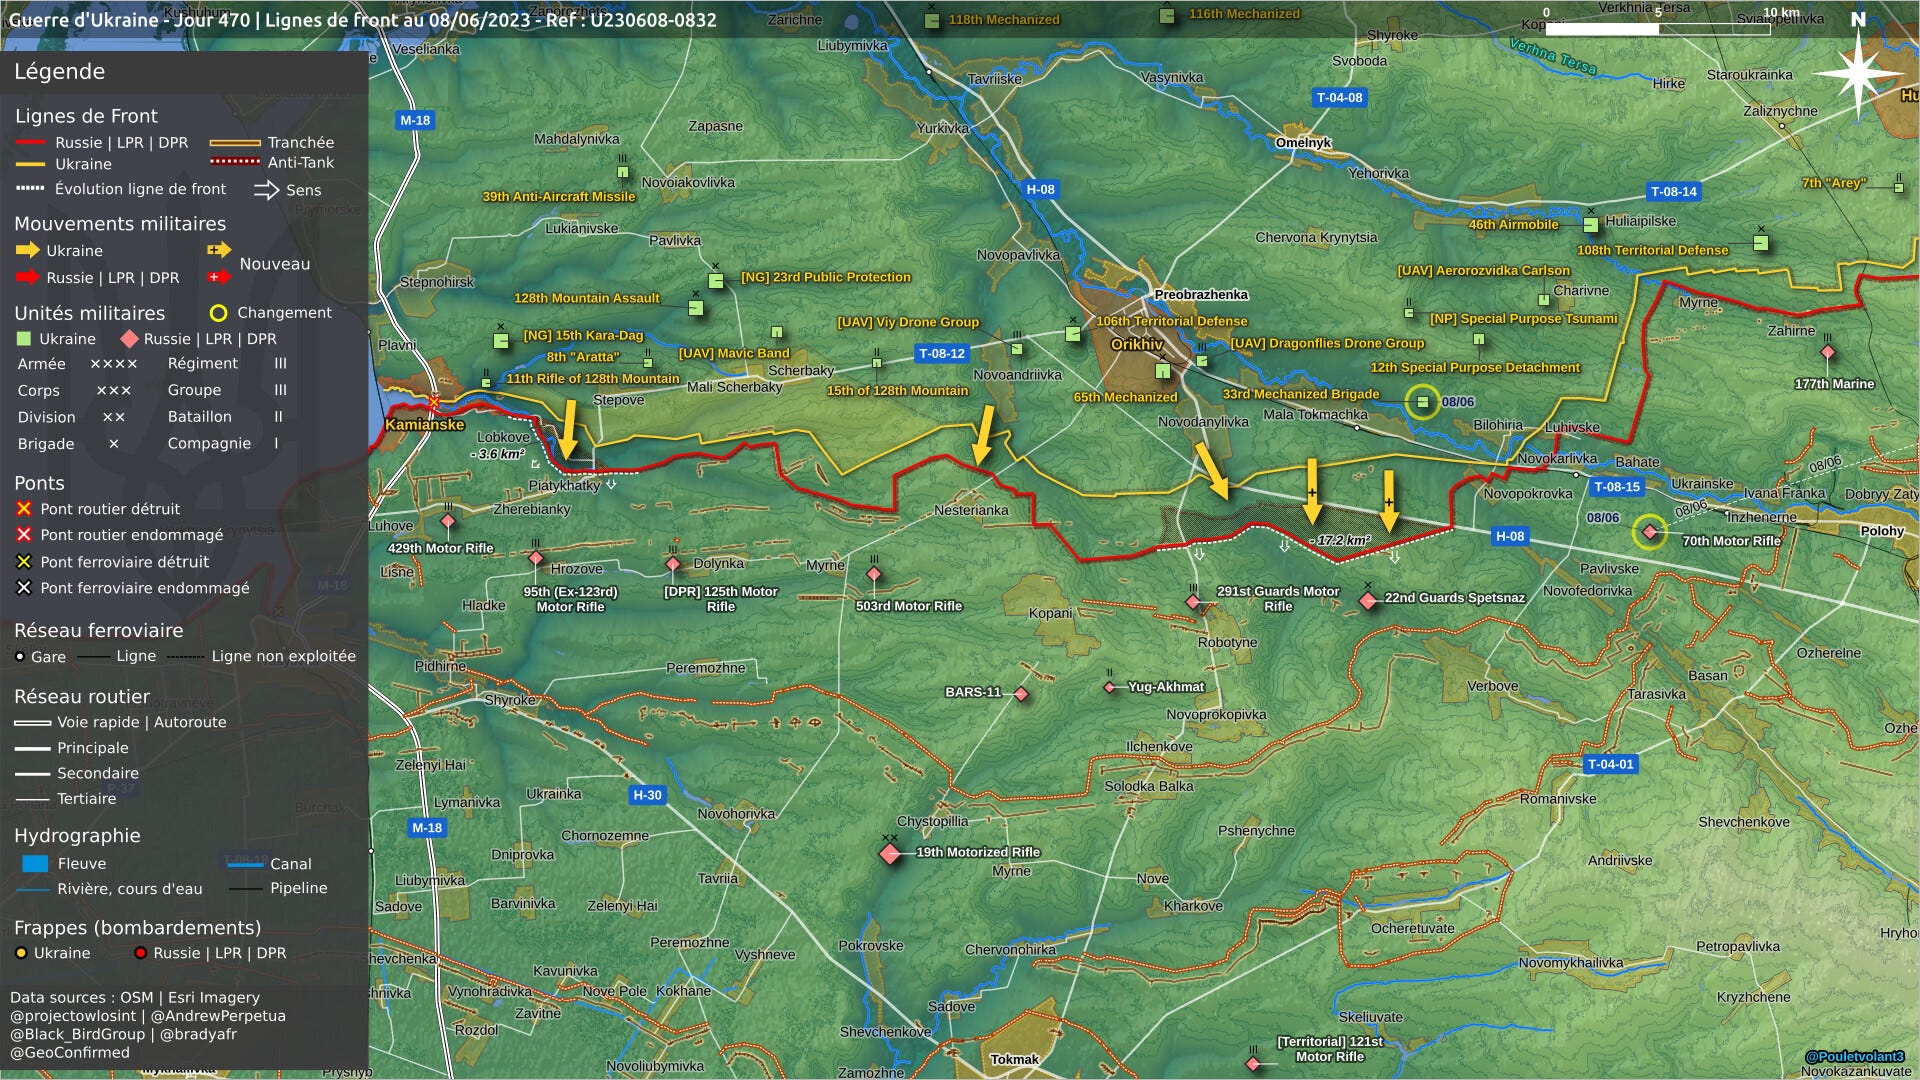
Task: Click the Orikhiv city label
Action: click(x=1137, y=344)
